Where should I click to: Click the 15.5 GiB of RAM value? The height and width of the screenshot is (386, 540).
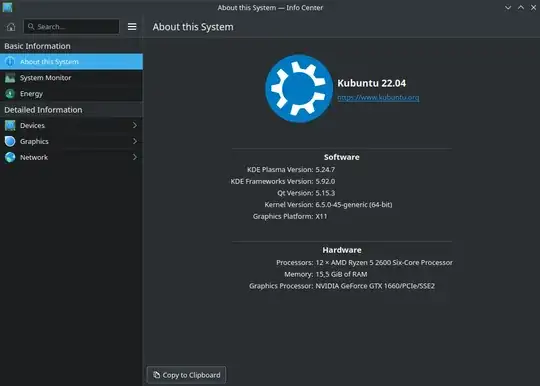[x=341, y=274]
